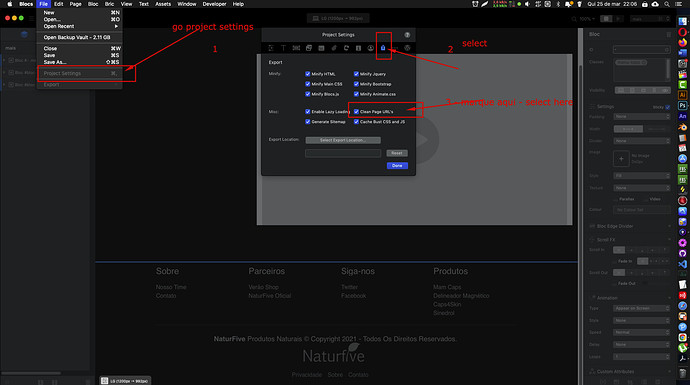Open the Animation Speed 'Normal' dropdown

pos(642,333)
